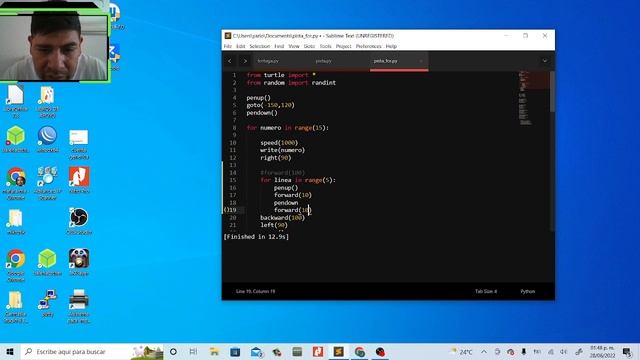This screenshot has height=360, width=640.
Task: Place cursor on the backward(100) line
Action: (282, 218)
